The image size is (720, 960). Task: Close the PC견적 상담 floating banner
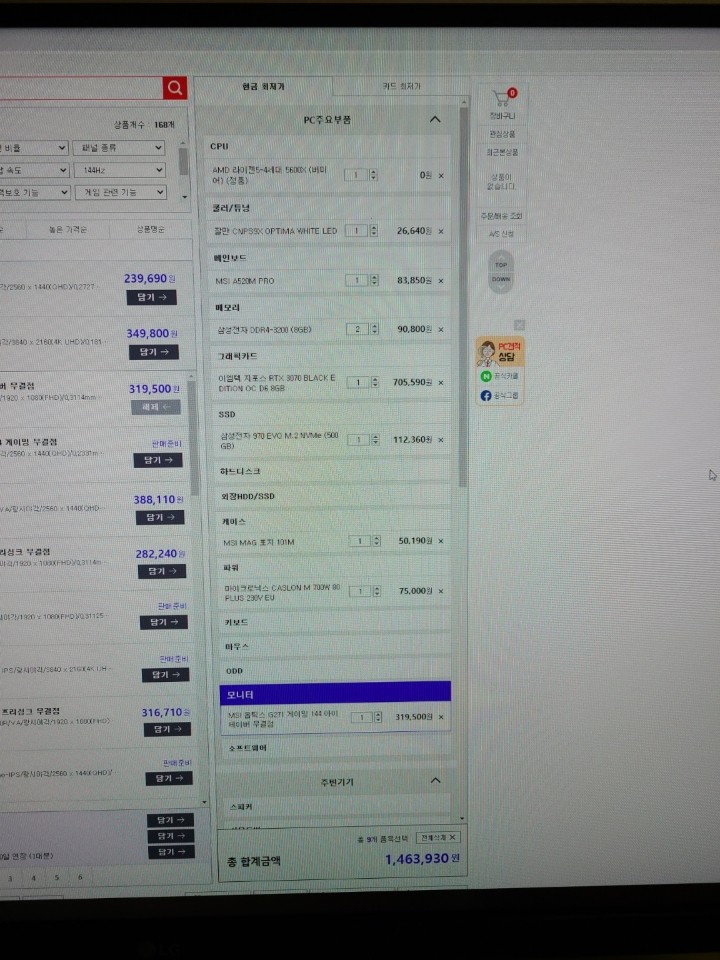click(x=520, y=325)
